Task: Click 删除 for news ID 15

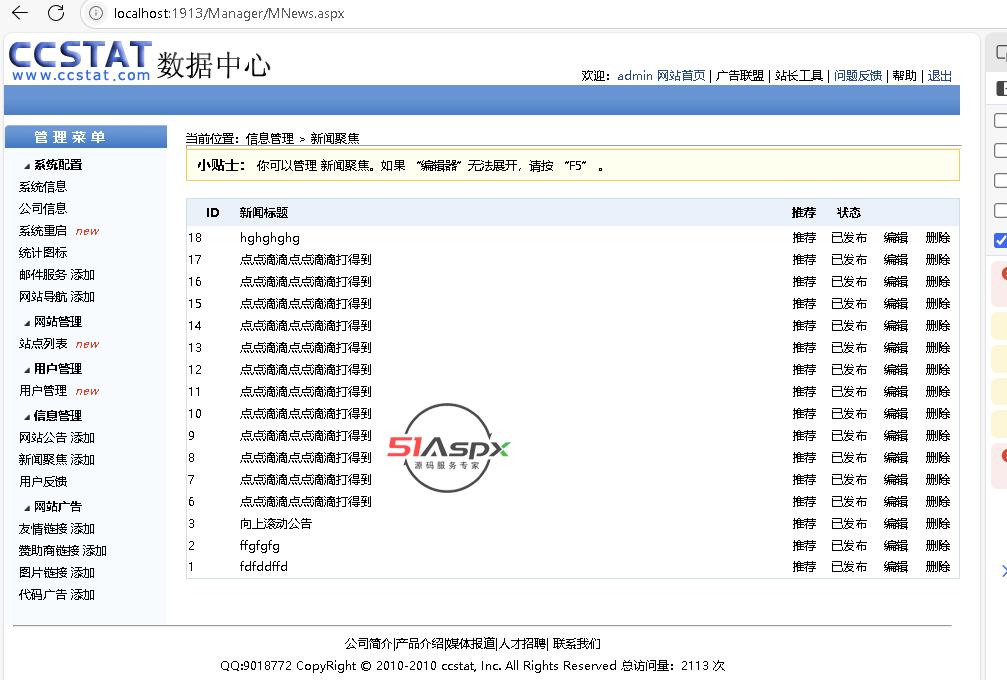Action: click(938, 304)
